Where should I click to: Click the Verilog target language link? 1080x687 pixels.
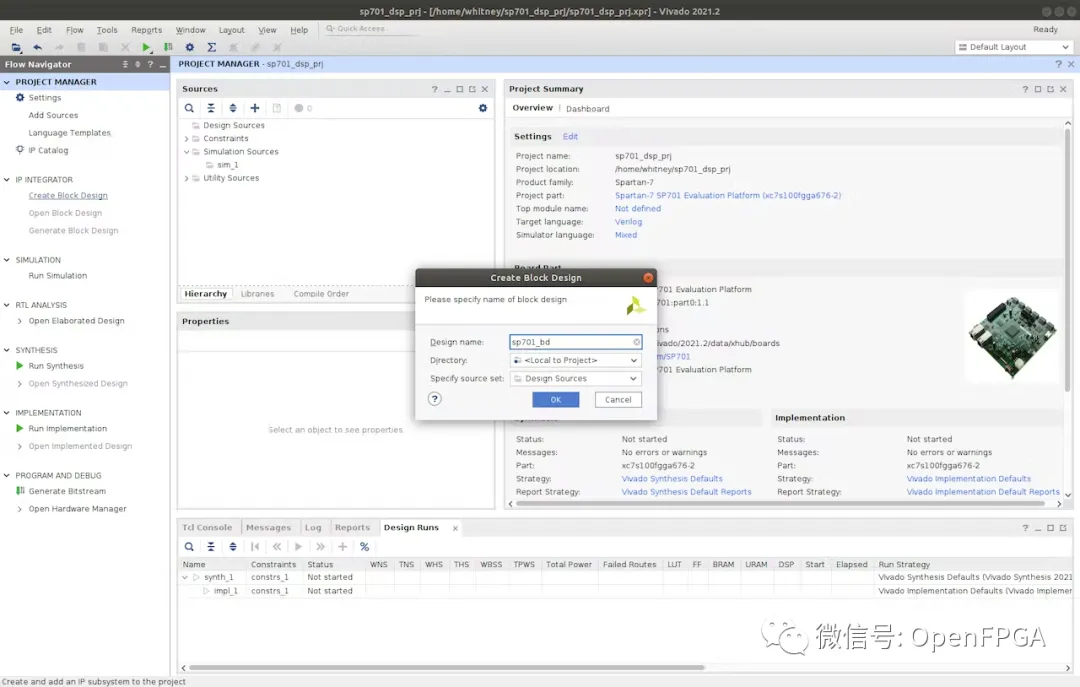point(628,222)
